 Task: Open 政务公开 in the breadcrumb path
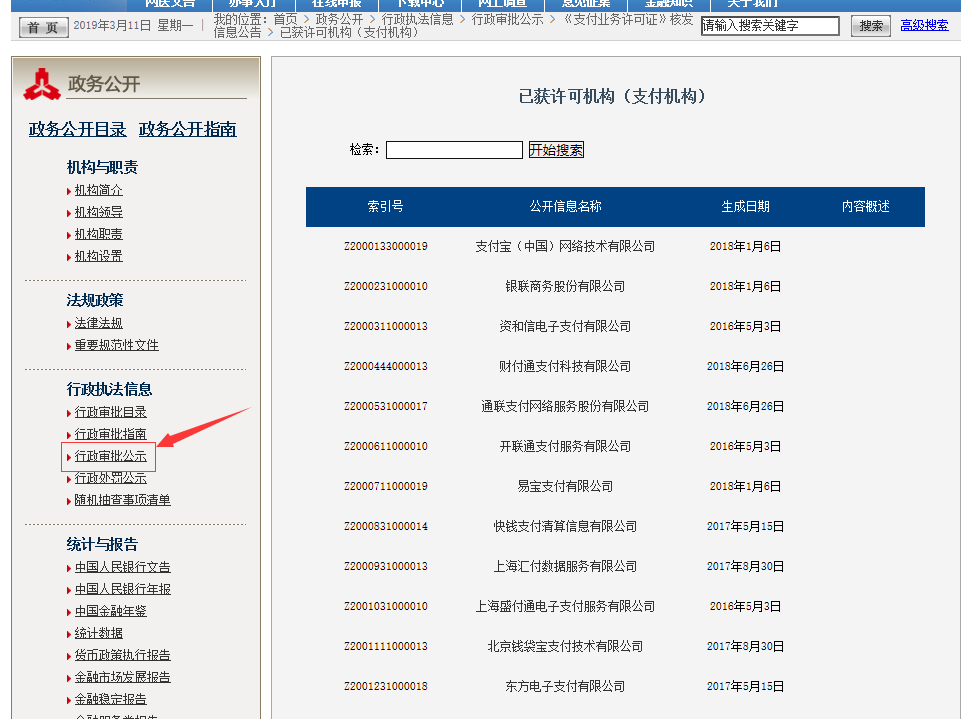[339, 20]
